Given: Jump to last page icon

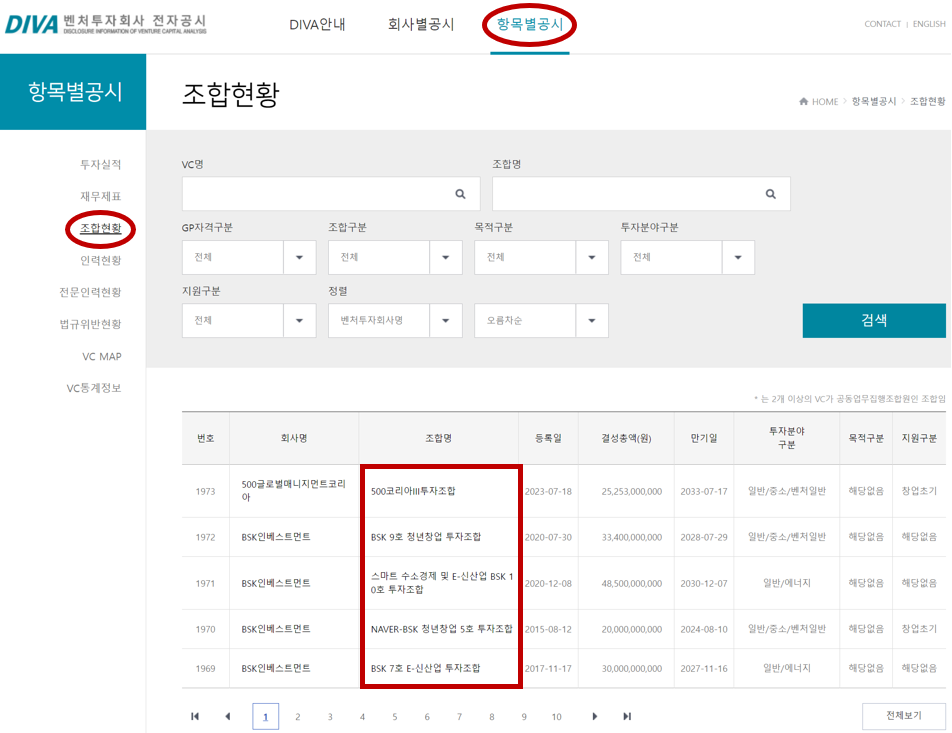Looking at the screenshot, I should pos(627,716).
